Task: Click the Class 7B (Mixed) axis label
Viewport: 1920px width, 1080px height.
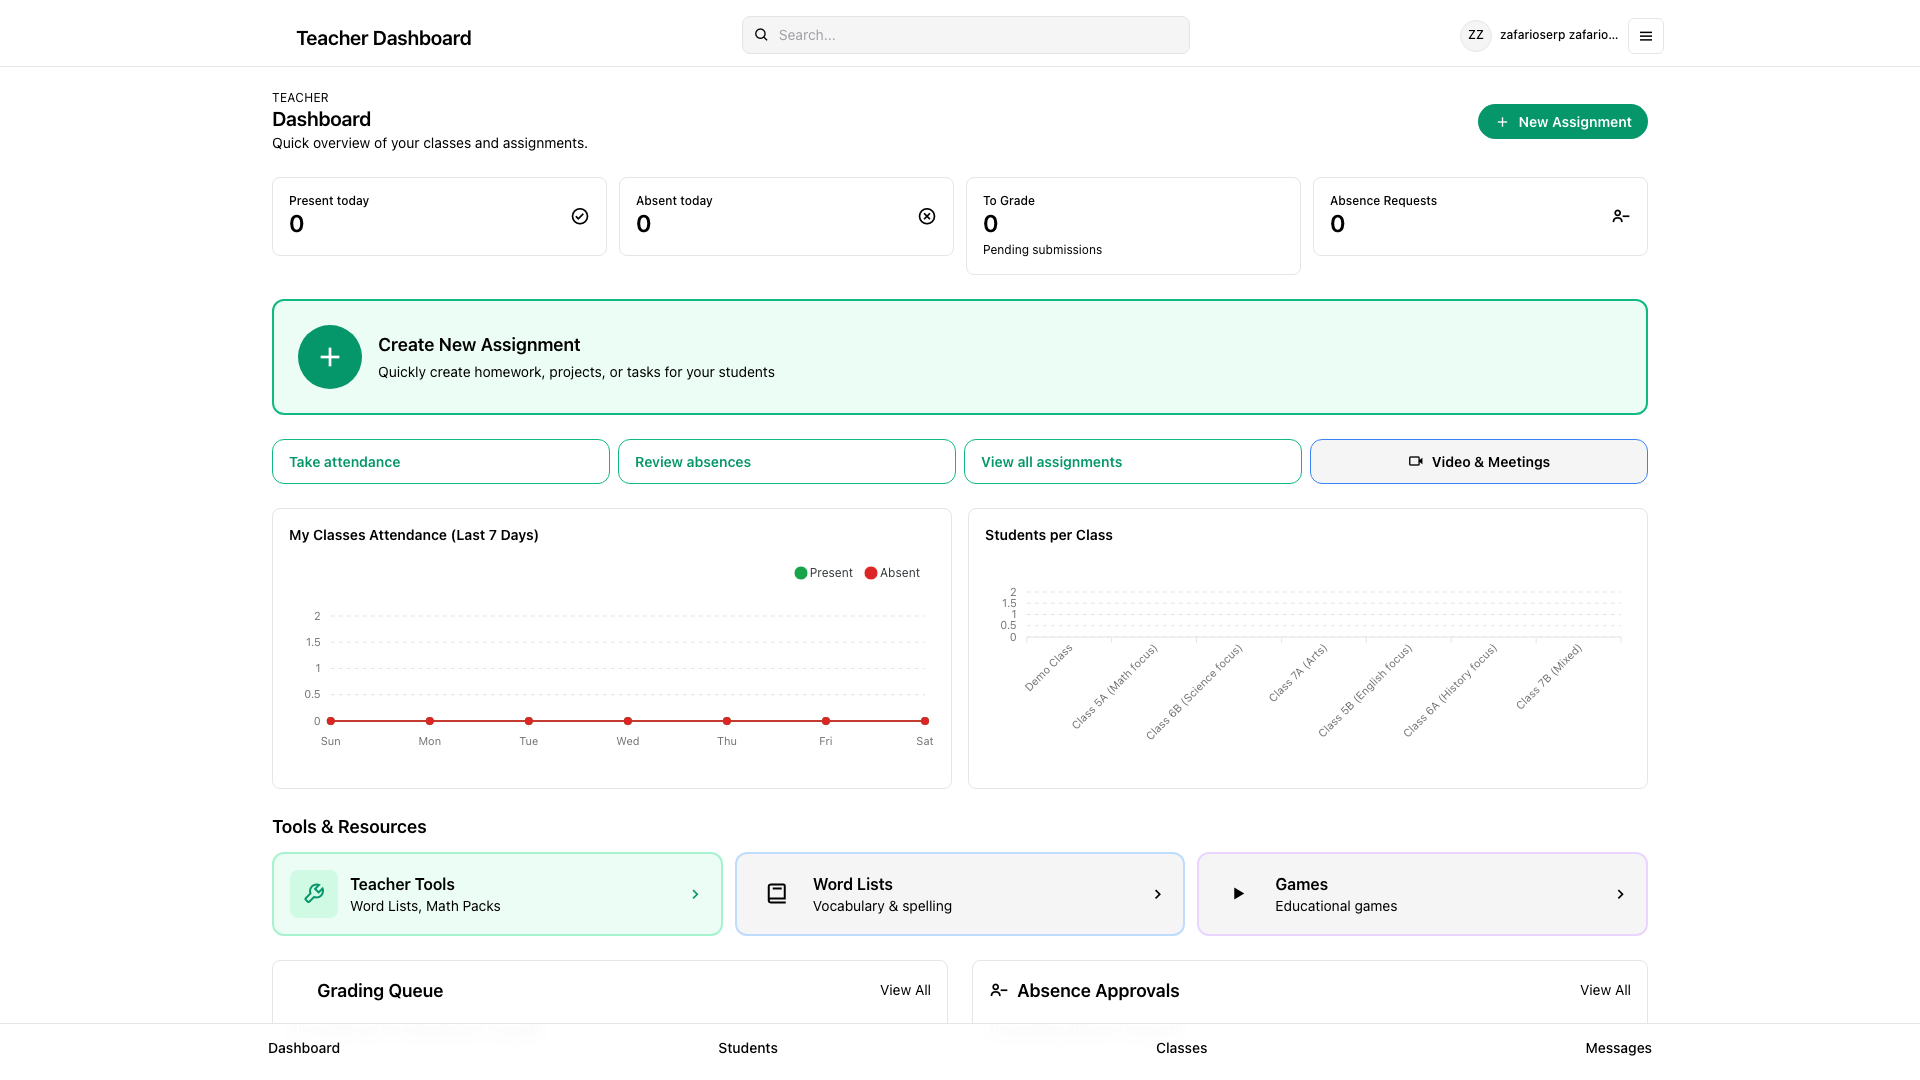Action: pyautogui.click(x=1549, y=676)
